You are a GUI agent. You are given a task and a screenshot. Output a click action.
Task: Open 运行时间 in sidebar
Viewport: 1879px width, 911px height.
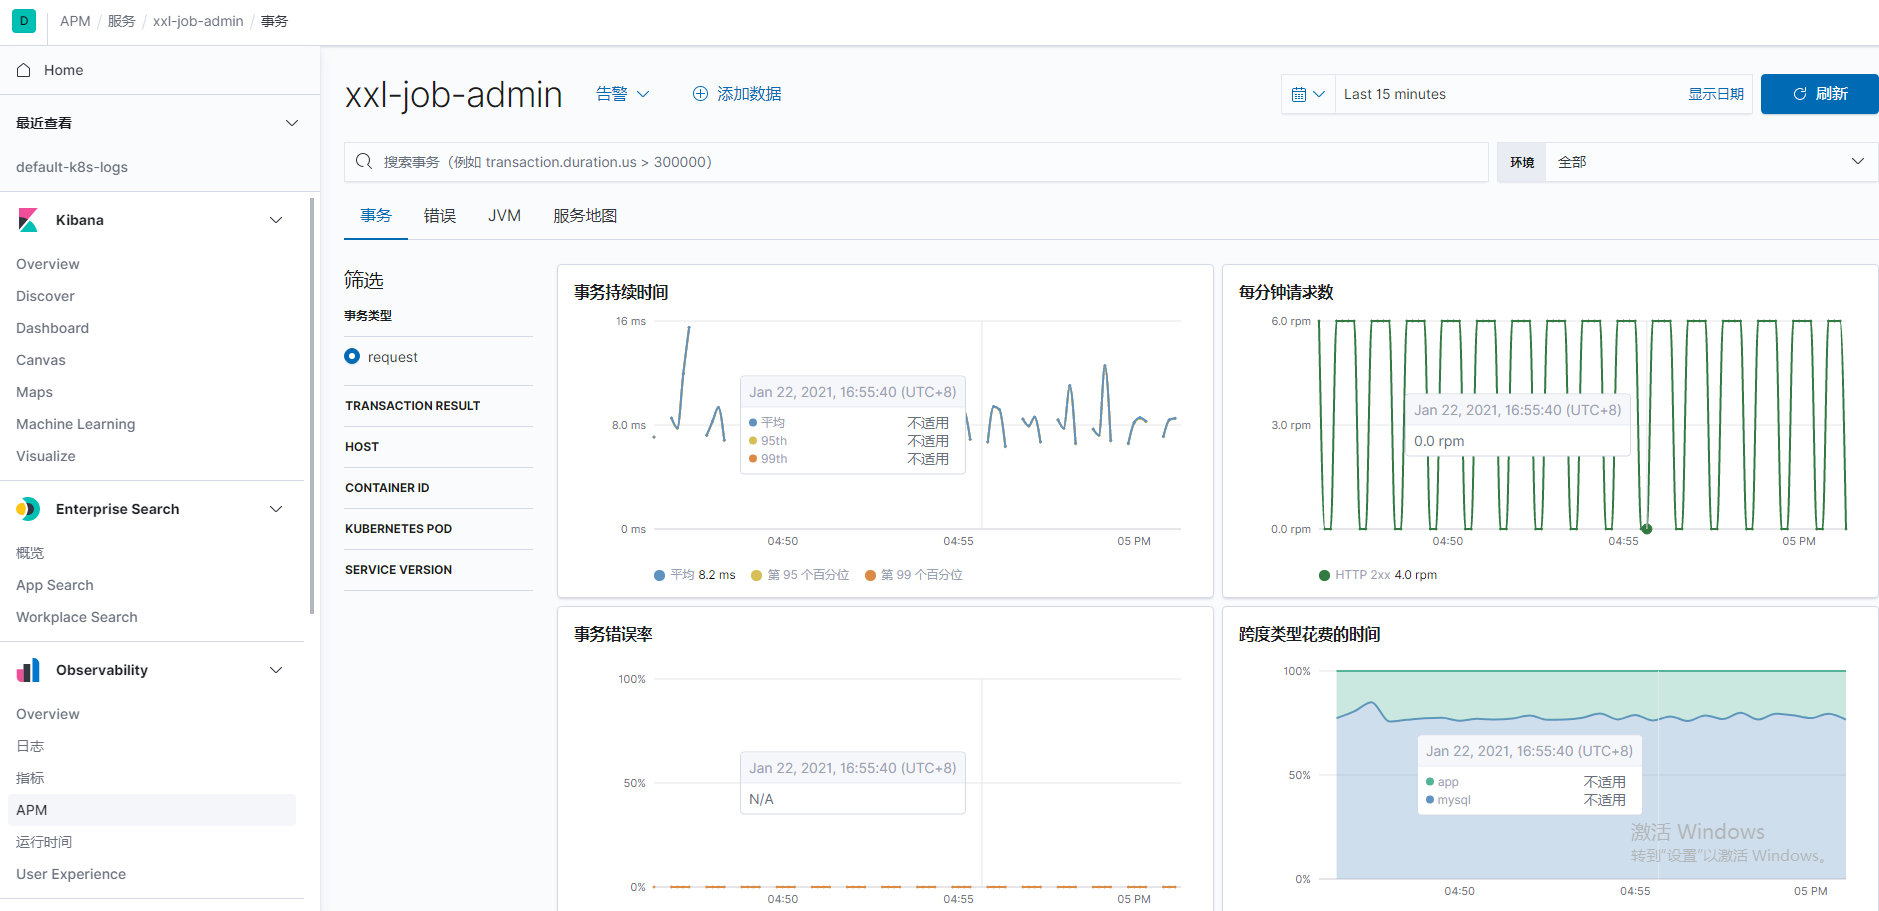point(44,842)
